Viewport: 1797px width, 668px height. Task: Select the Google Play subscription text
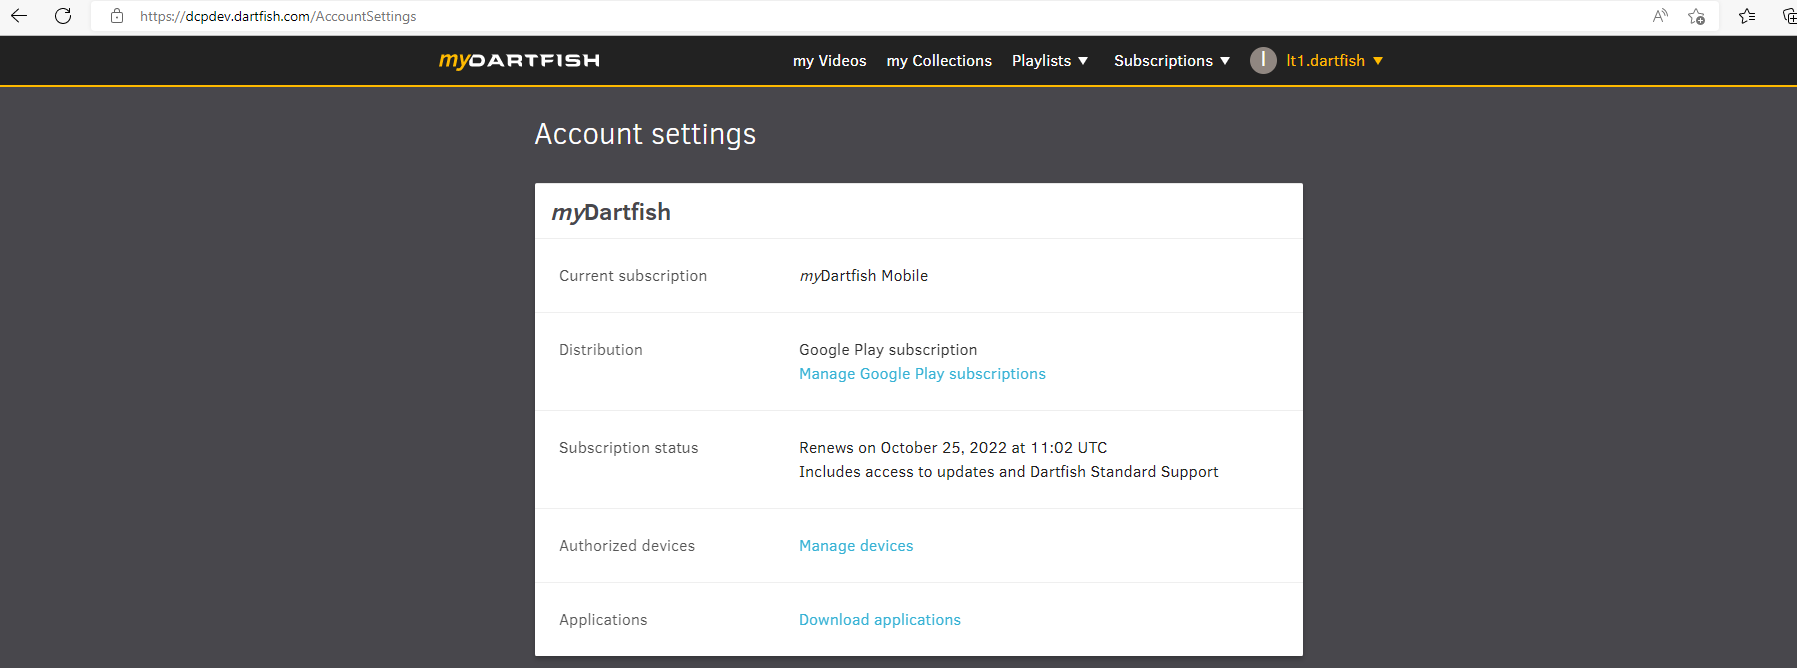[888, 350]
